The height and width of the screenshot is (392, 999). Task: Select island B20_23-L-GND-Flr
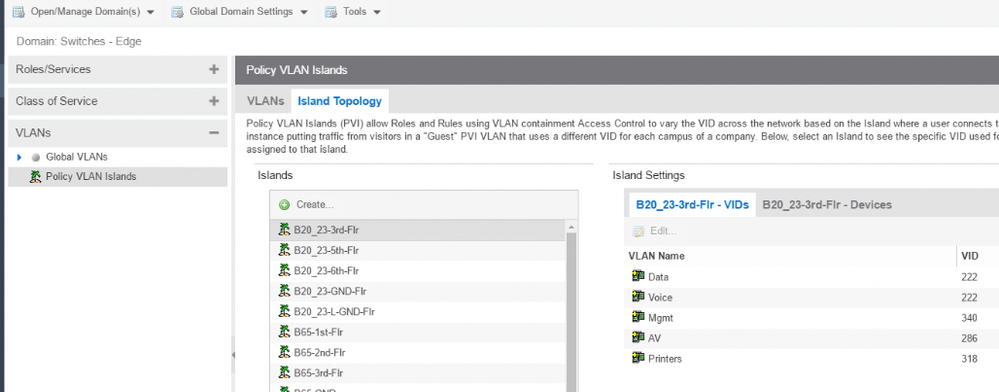click(417, 312)
